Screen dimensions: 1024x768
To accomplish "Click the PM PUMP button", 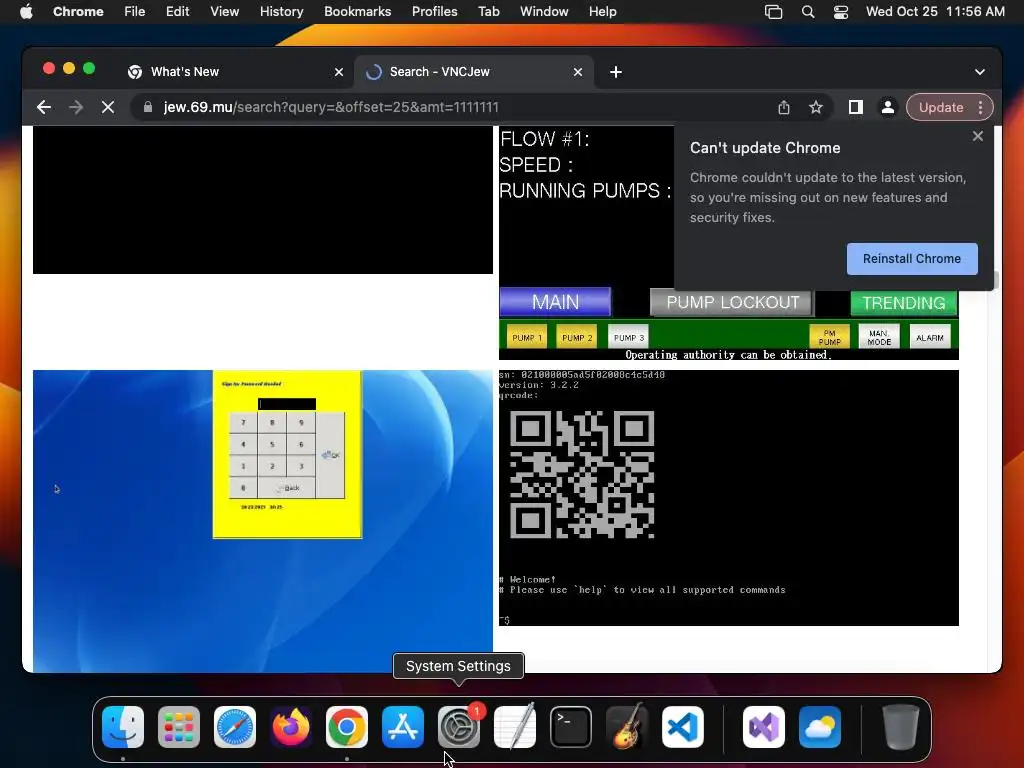I will pyautogui.click(x=829, y=337).
